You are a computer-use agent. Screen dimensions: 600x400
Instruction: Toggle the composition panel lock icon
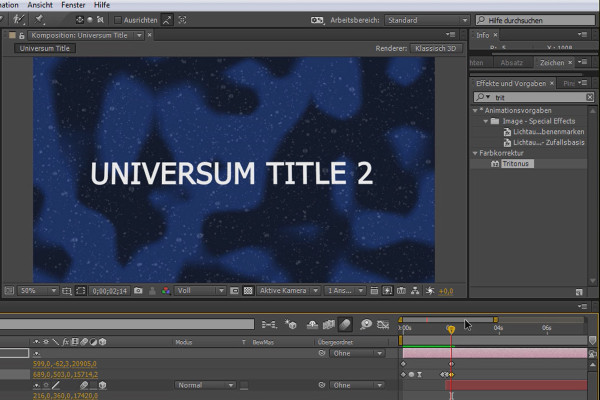click(x=22, y=36)
